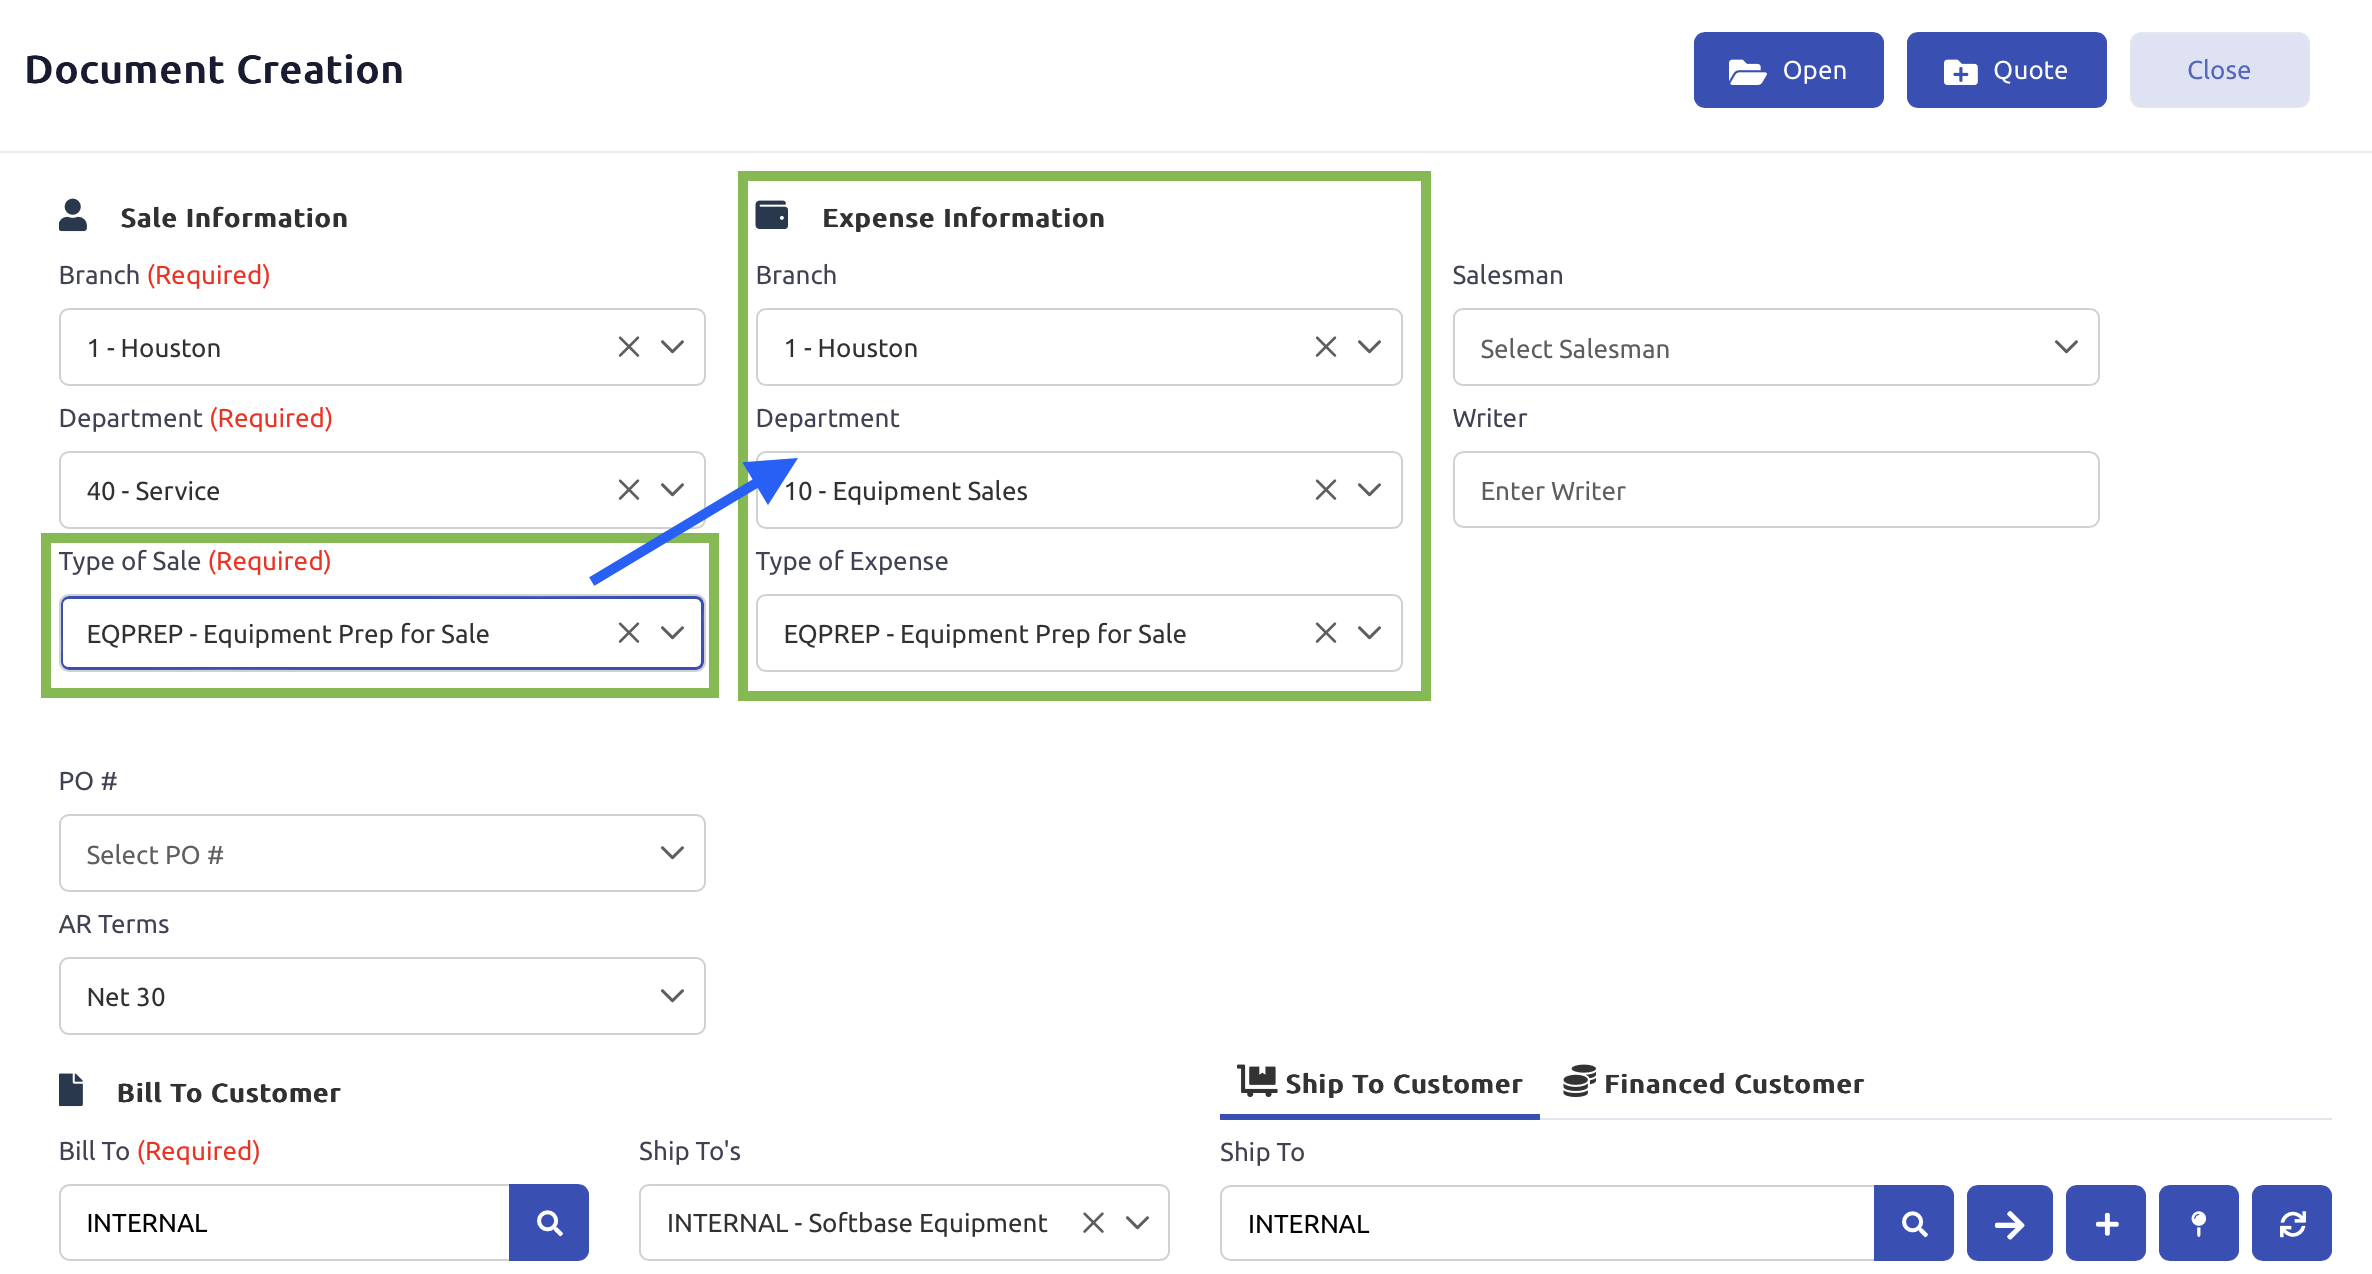Viewport: 2372px width, 1274px height.
Task: Click the map pin icon button
Action: [x=2198, y=1223]
